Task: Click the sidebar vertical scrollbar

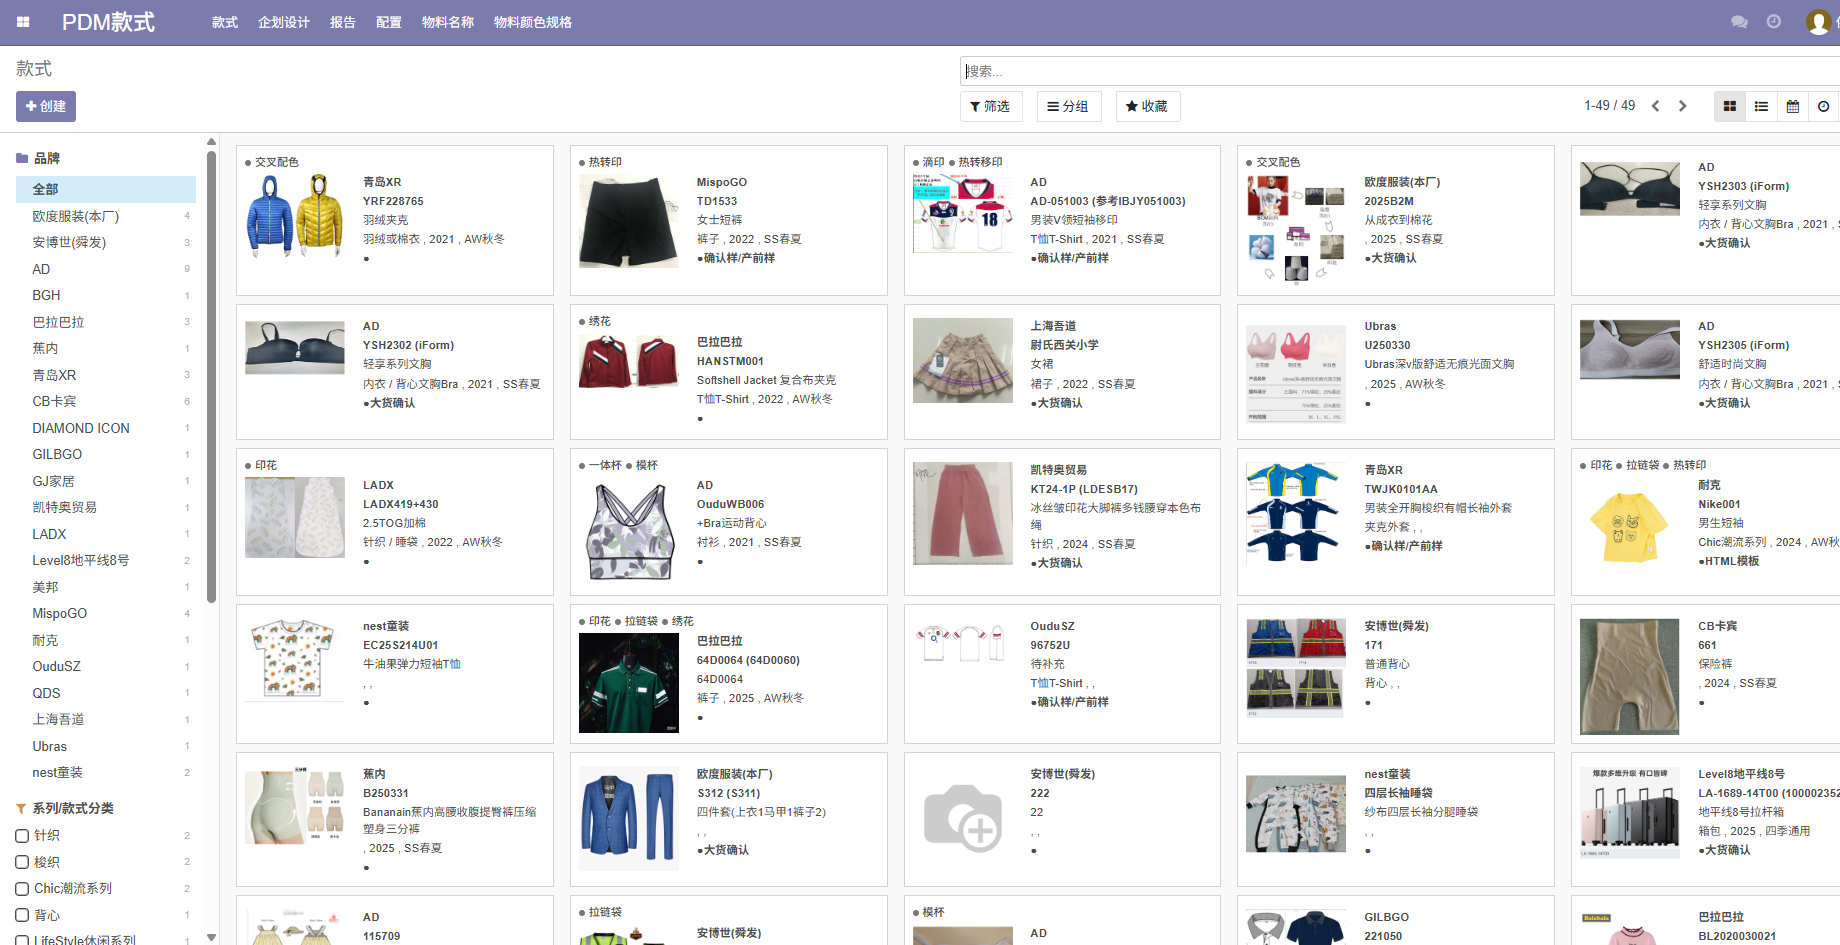Action: (211, 375)
